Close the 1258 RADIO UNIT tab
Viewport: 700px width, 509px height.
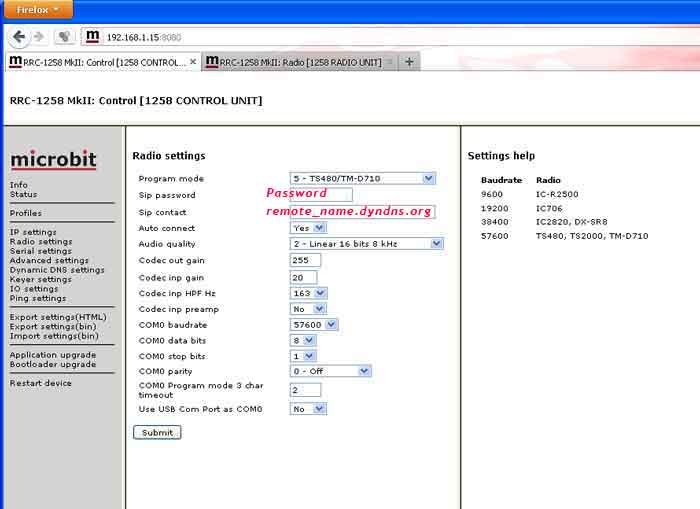tap(390, 62)
